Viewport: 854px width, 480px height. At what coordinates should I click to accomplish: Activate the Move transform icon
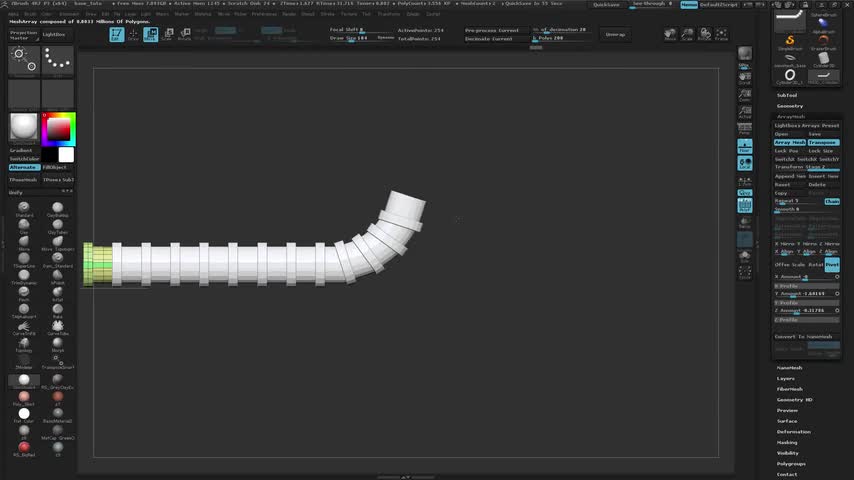coord(151,34)
